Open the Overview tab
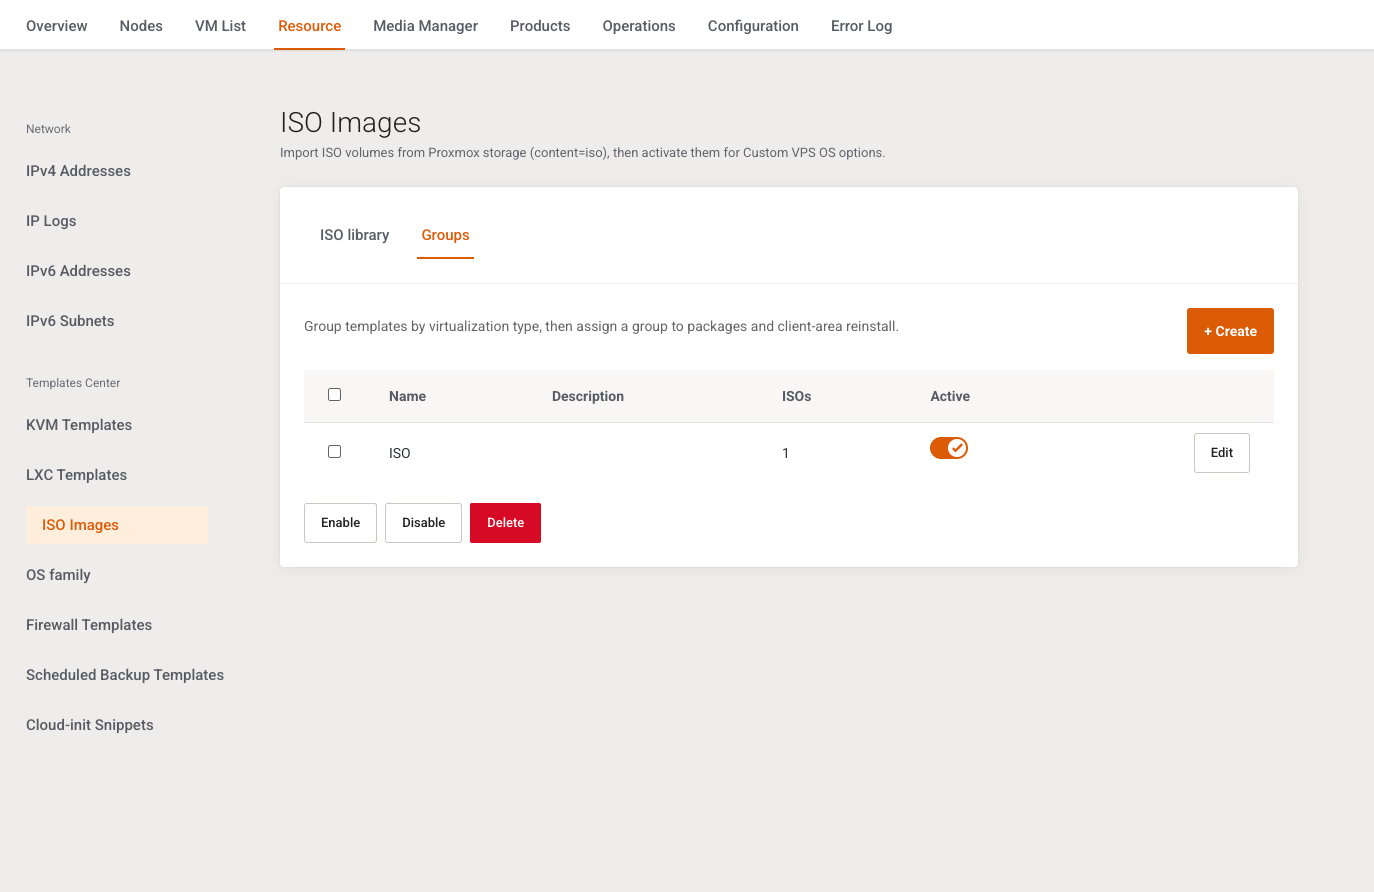Image resolution: width=1374 pixels, height=892 pixels. pos(57,26)
